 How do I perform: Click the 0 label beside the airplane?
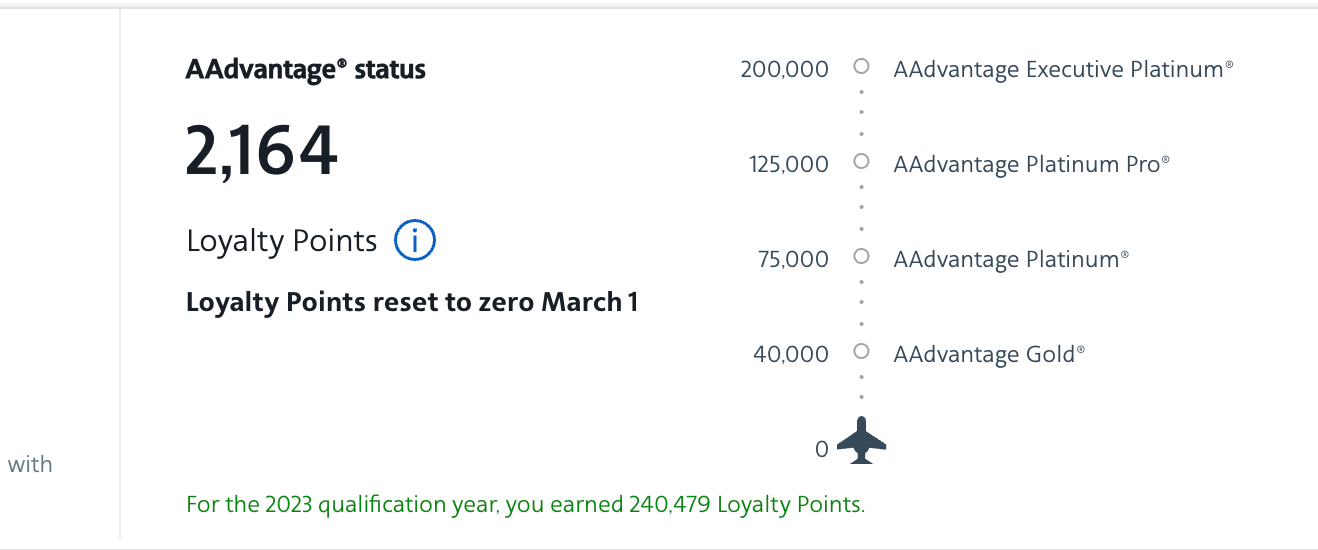822,450
